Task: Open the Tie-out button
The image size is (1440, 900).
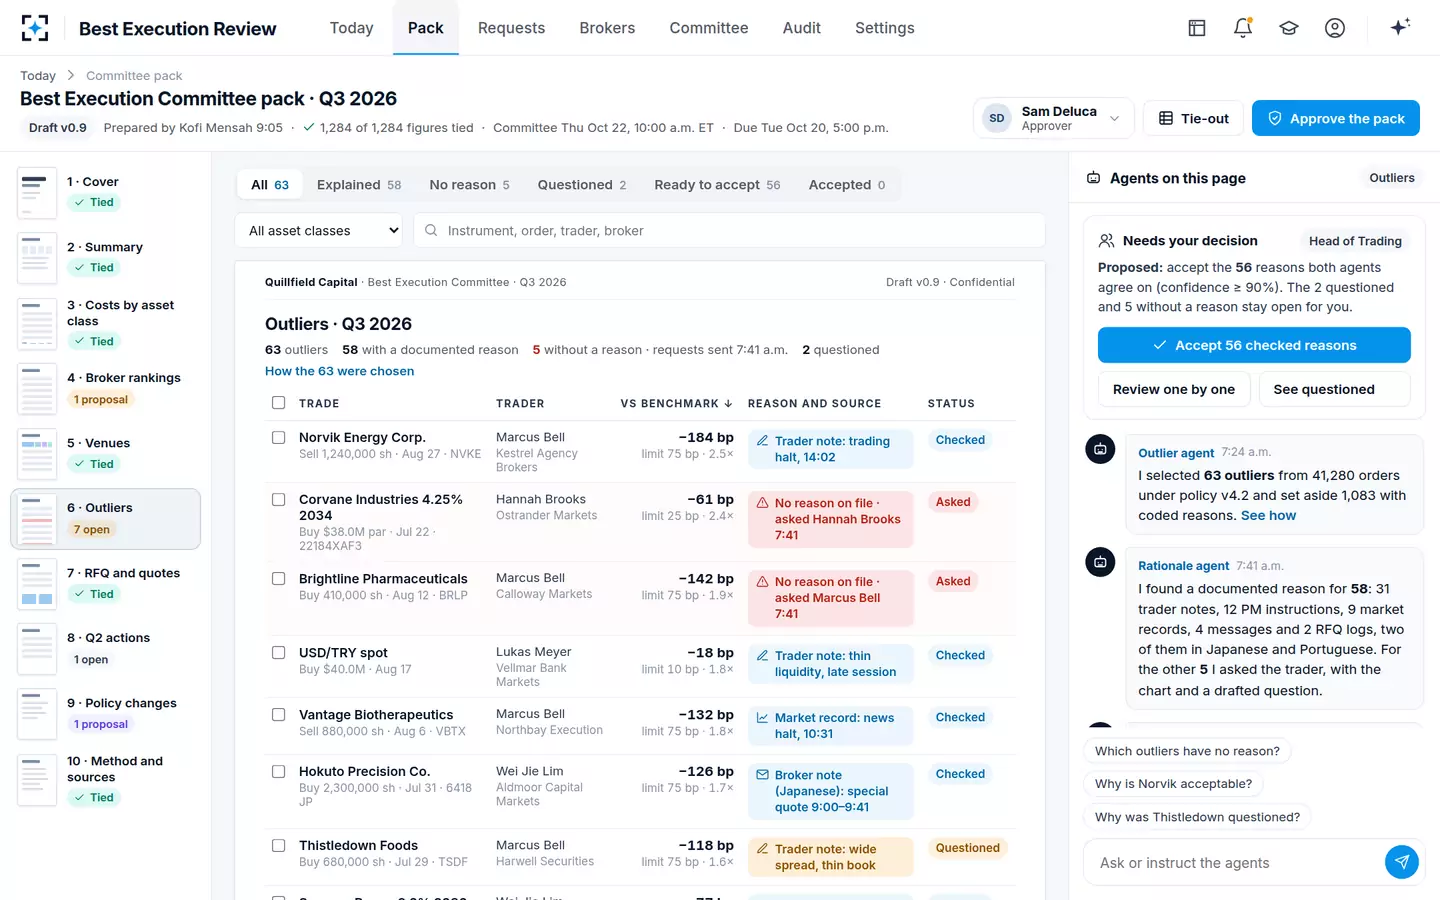Action: (x=1194, y=118)
